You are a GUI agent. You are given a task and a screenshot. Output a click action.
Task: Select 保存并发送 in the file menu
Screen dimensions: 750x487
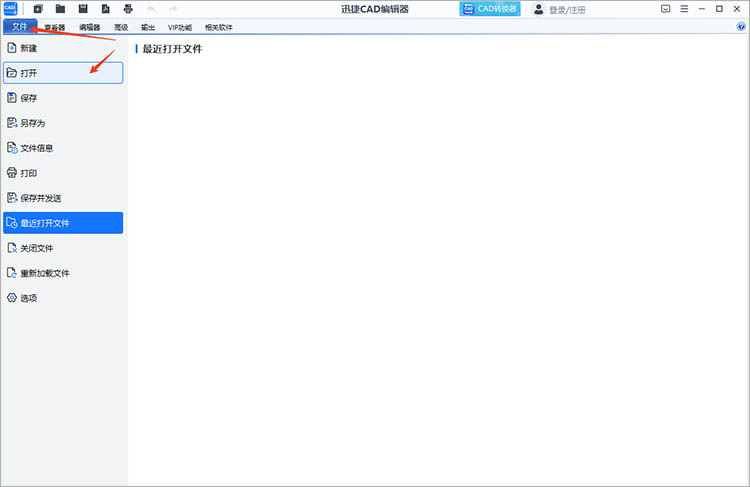(63, 198)
